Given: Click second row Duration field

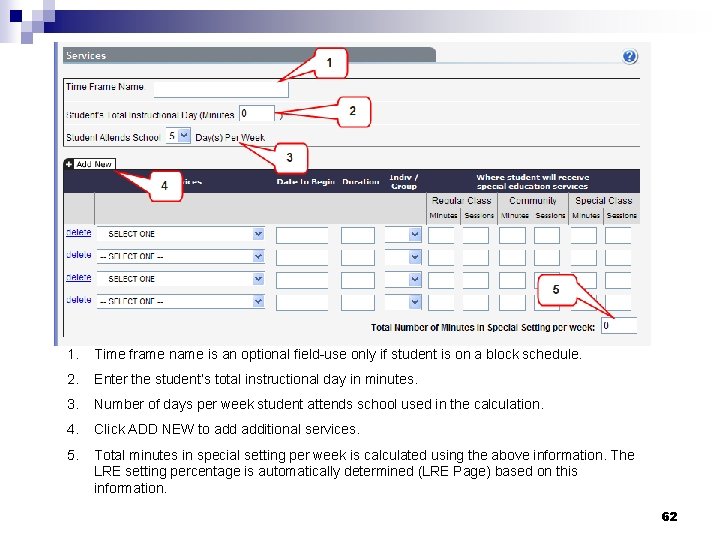Looking at the screenshot, I should click(358, 258).
